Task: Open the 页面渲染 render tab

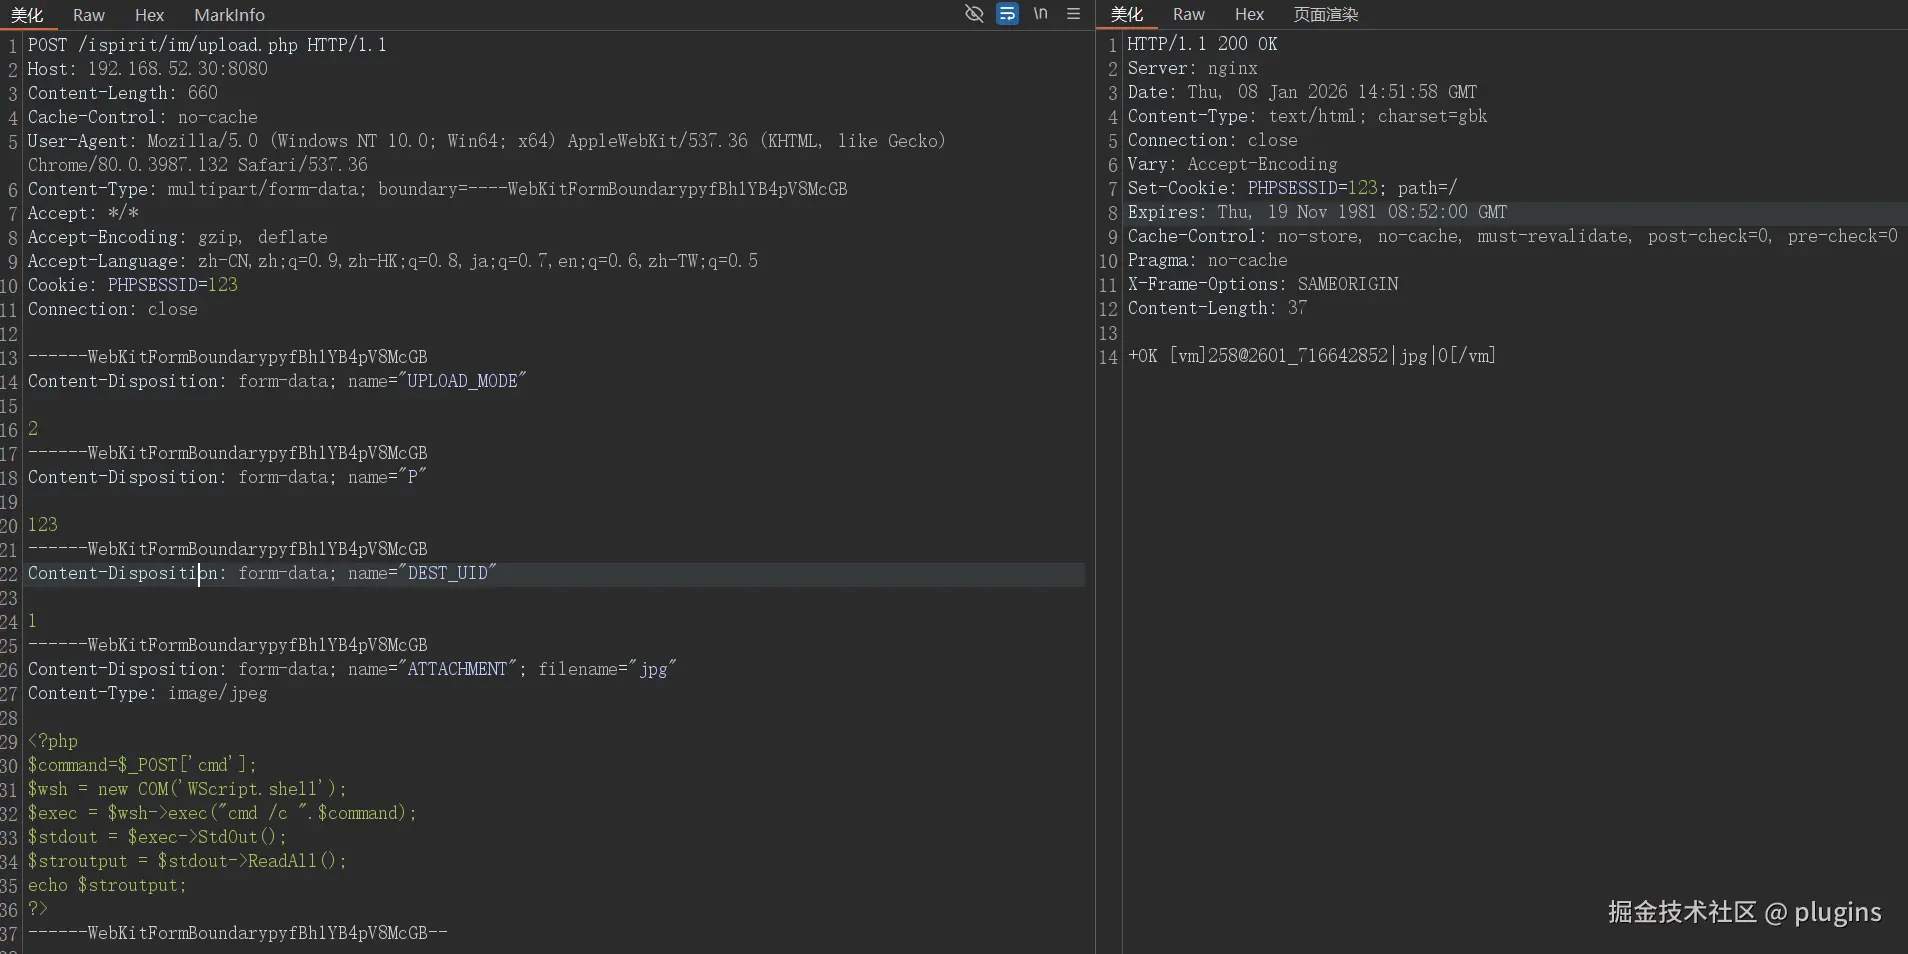Action: (1326, 15)
